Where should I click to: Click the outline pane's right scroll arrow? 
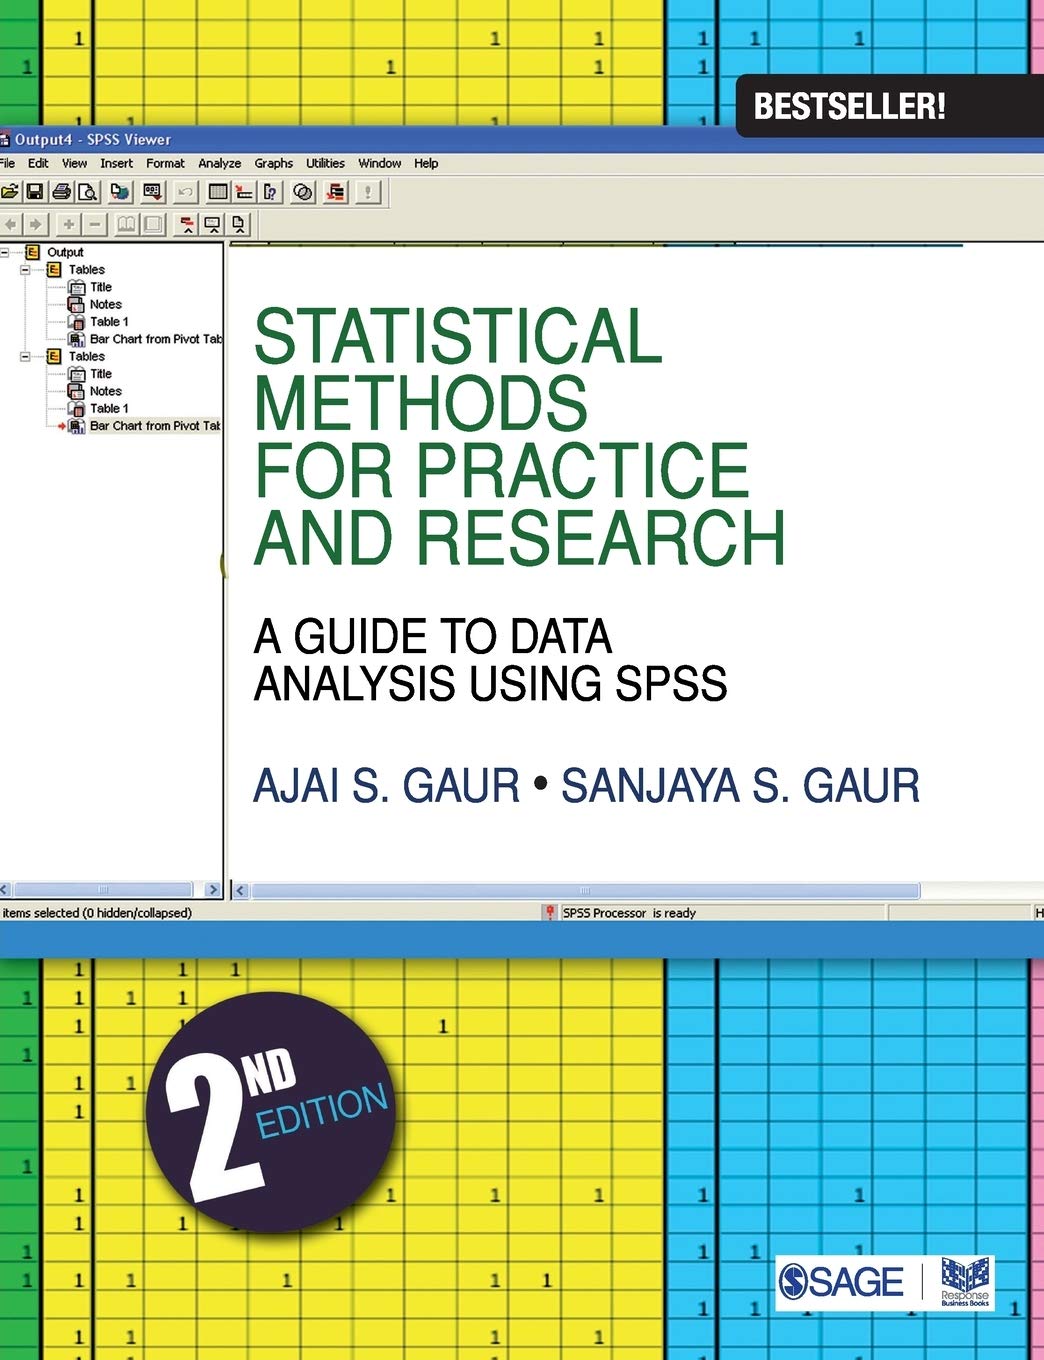click(212, 890)
